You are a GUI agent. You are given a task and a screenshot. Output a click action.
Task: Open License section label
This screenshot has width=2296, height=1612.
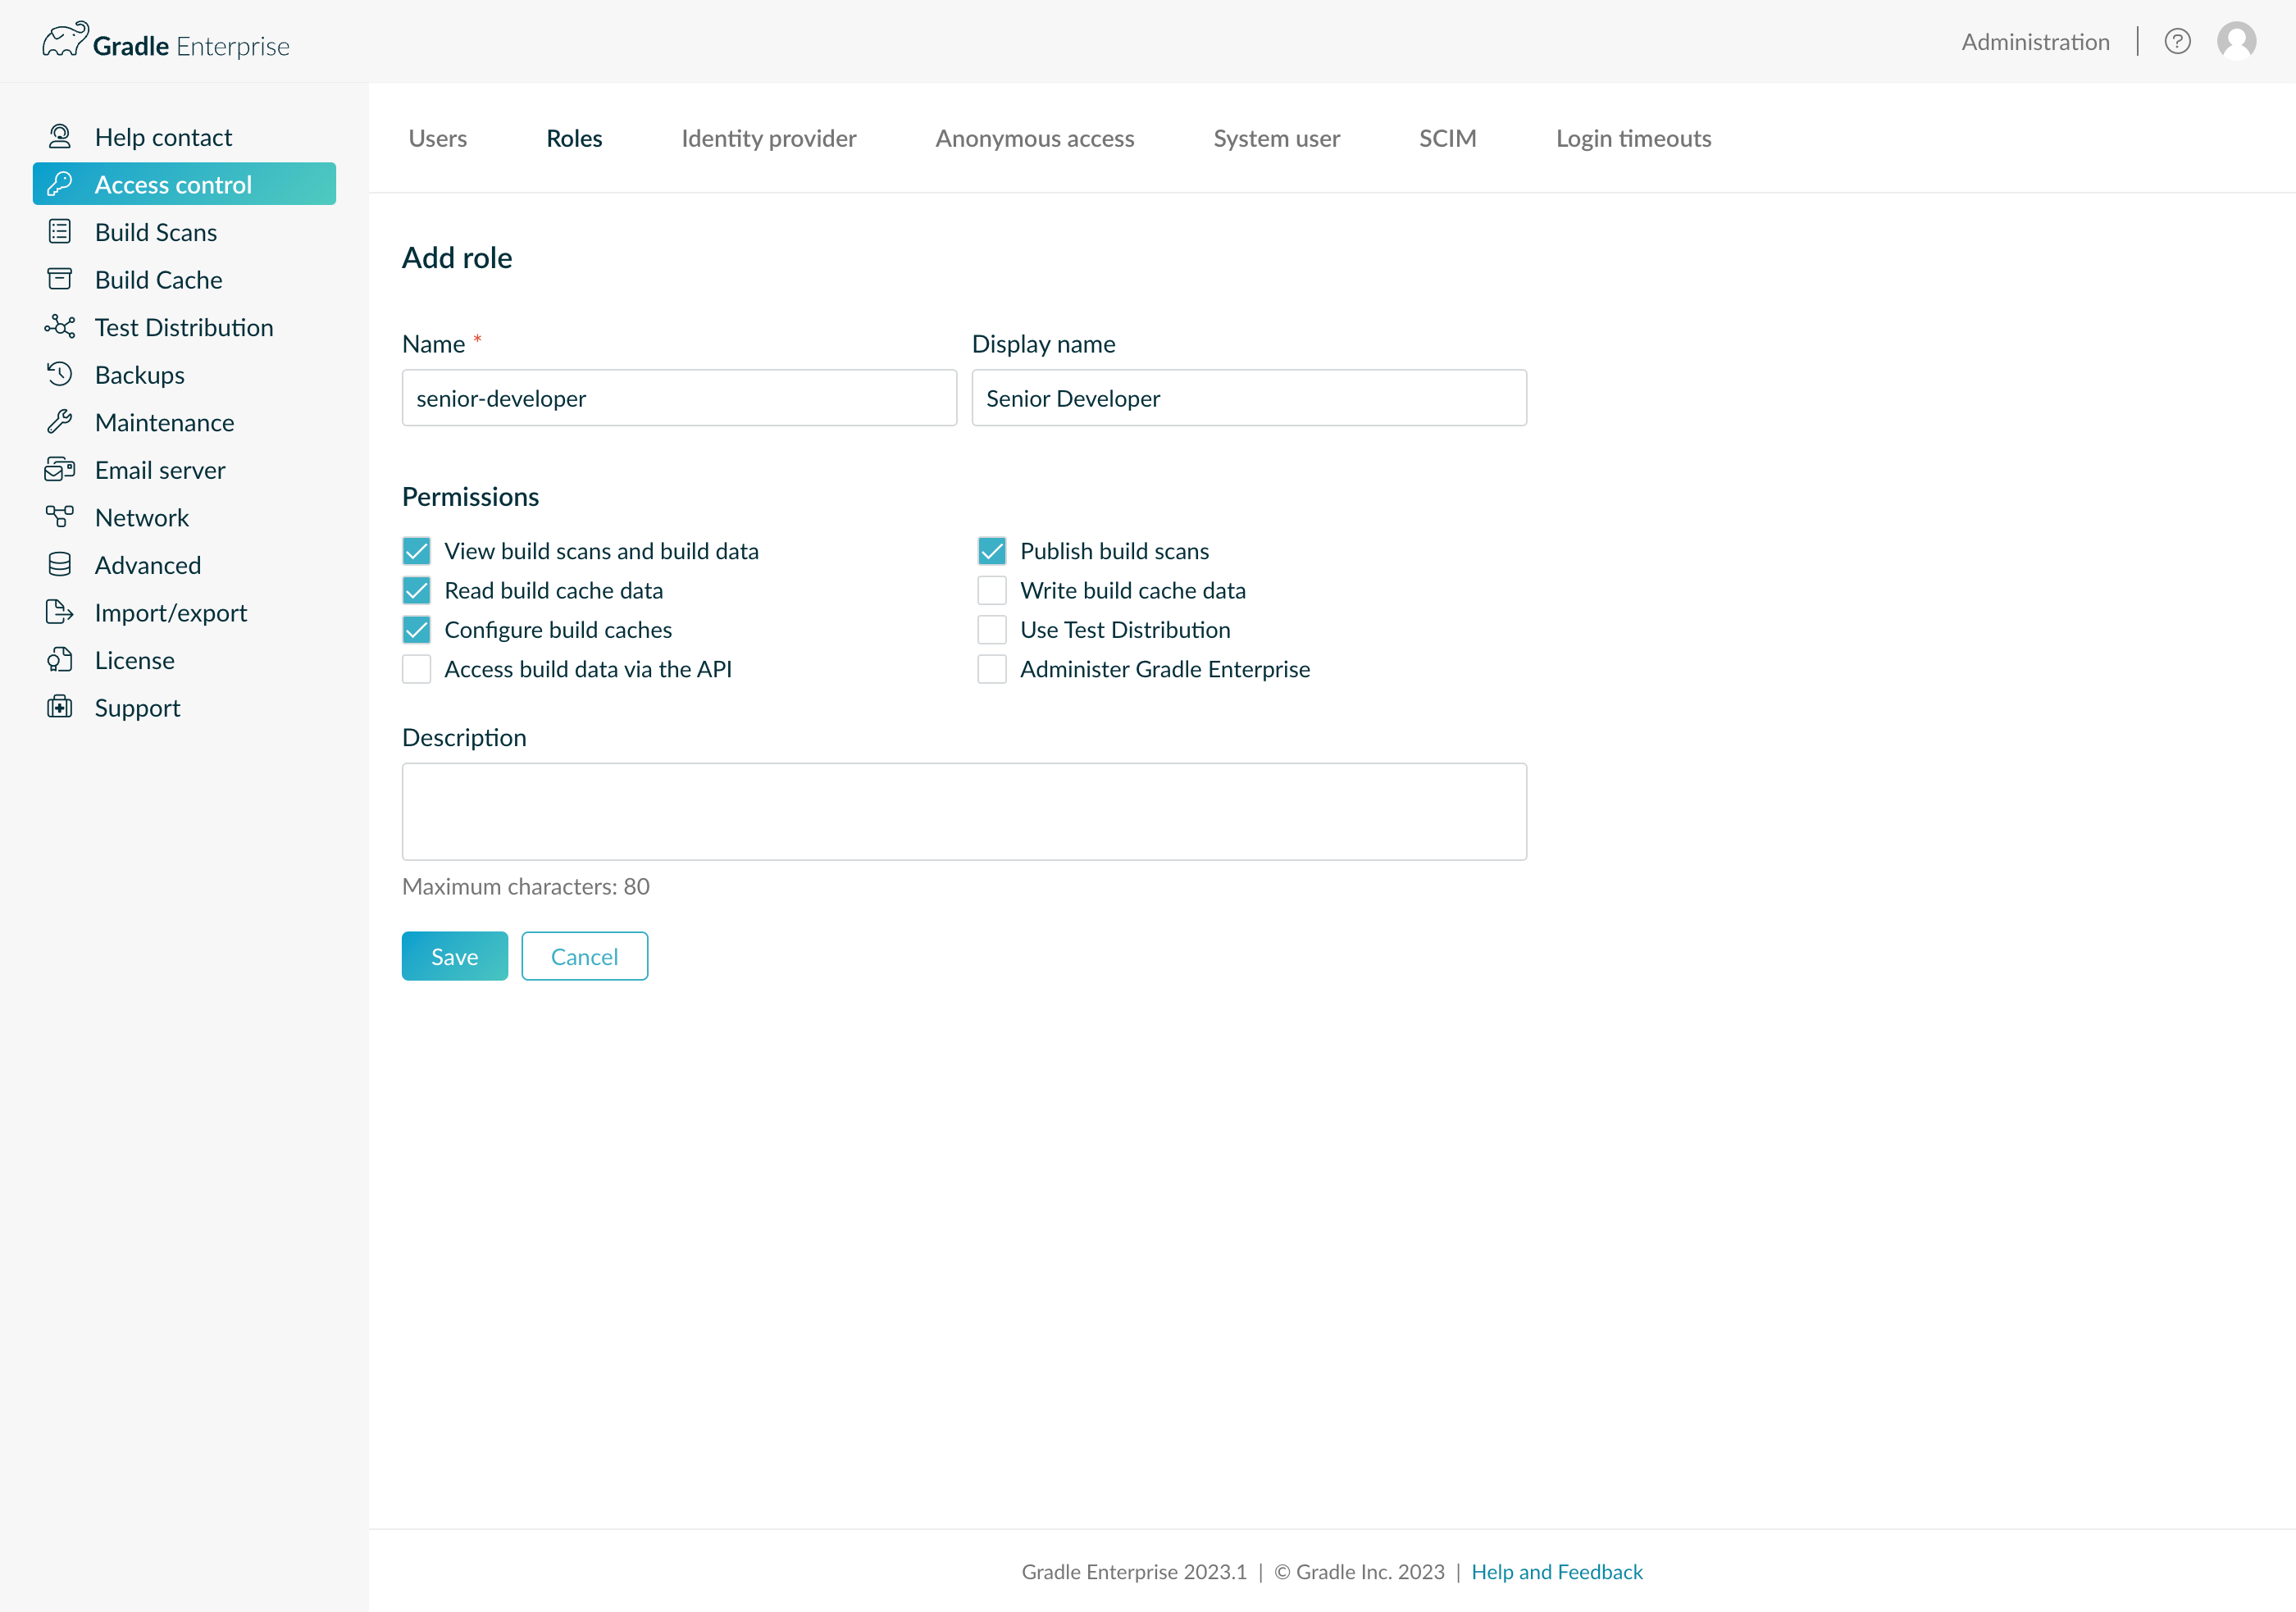pyautogui.click(x=134, y=660)
